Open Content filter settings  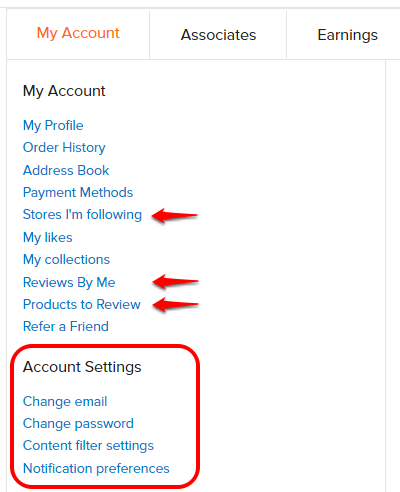[x=88, y=446]
